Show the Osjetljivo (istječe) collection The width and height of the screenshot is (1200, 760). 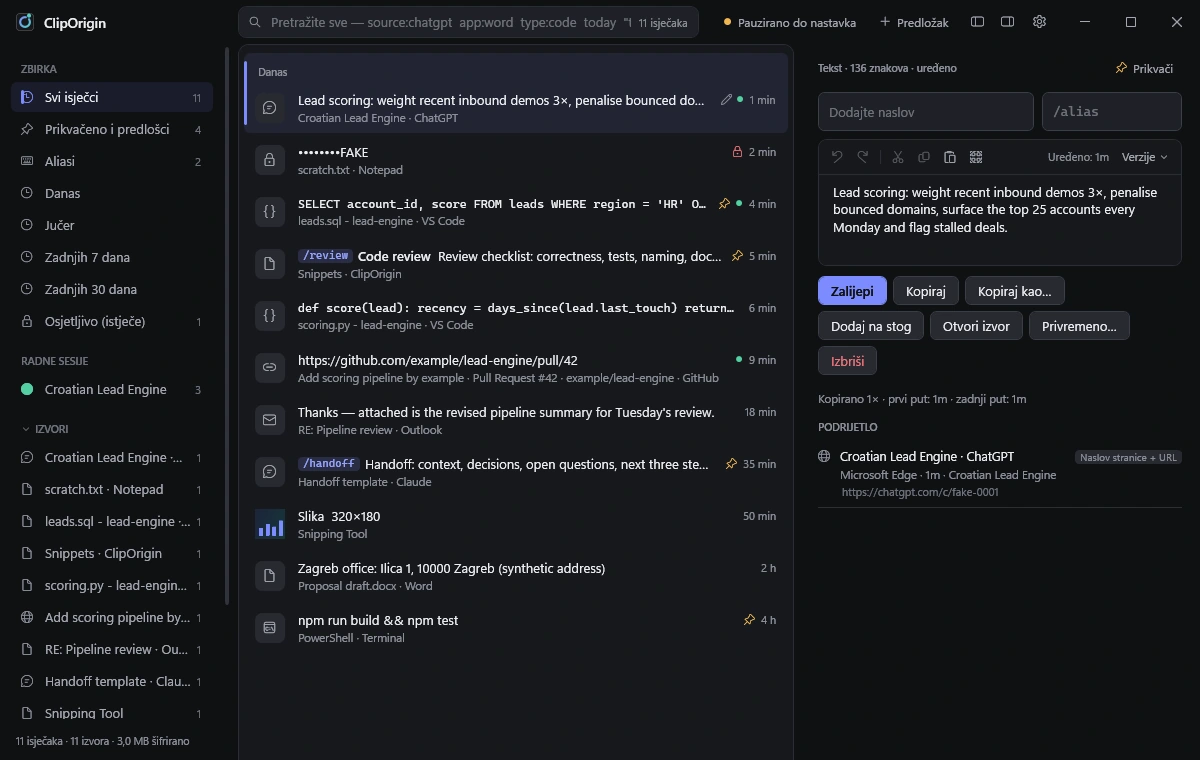pos(112,322)
